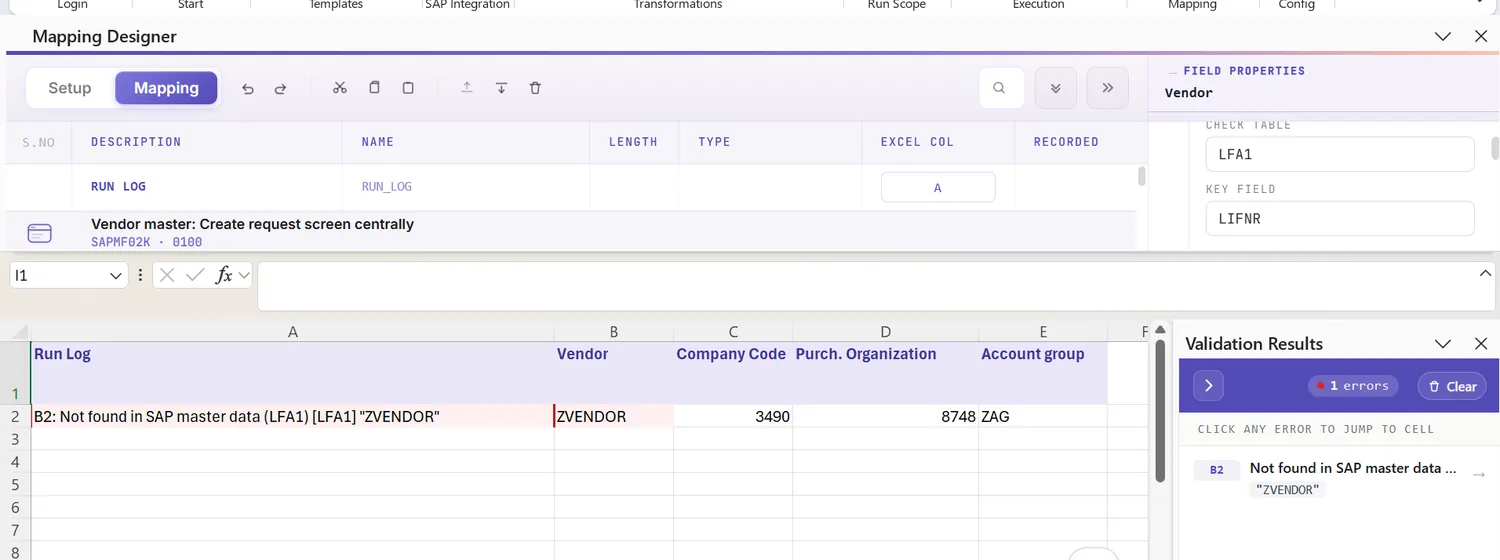Open the Transformations menu item
Viewport: 1500px width, 560px height.
click(678, 5)
